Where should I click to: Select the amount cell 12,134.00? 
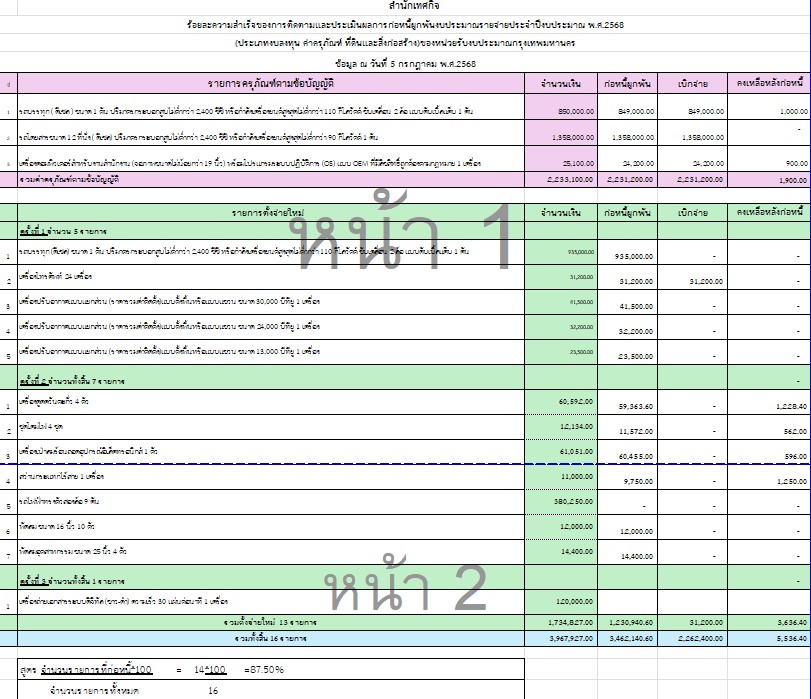click(x=561, y=427)
